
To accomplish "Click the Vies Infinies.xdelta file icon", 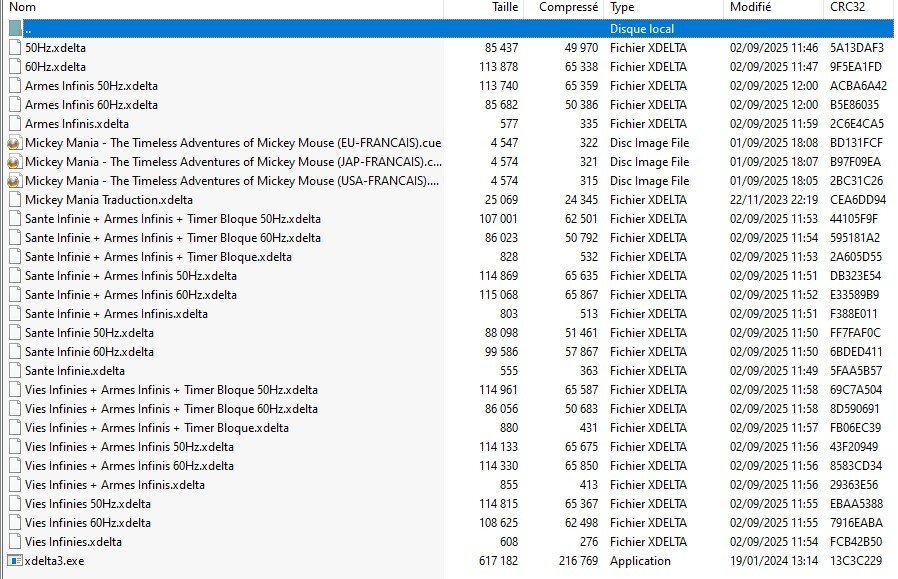I will [x=14, y=542].
